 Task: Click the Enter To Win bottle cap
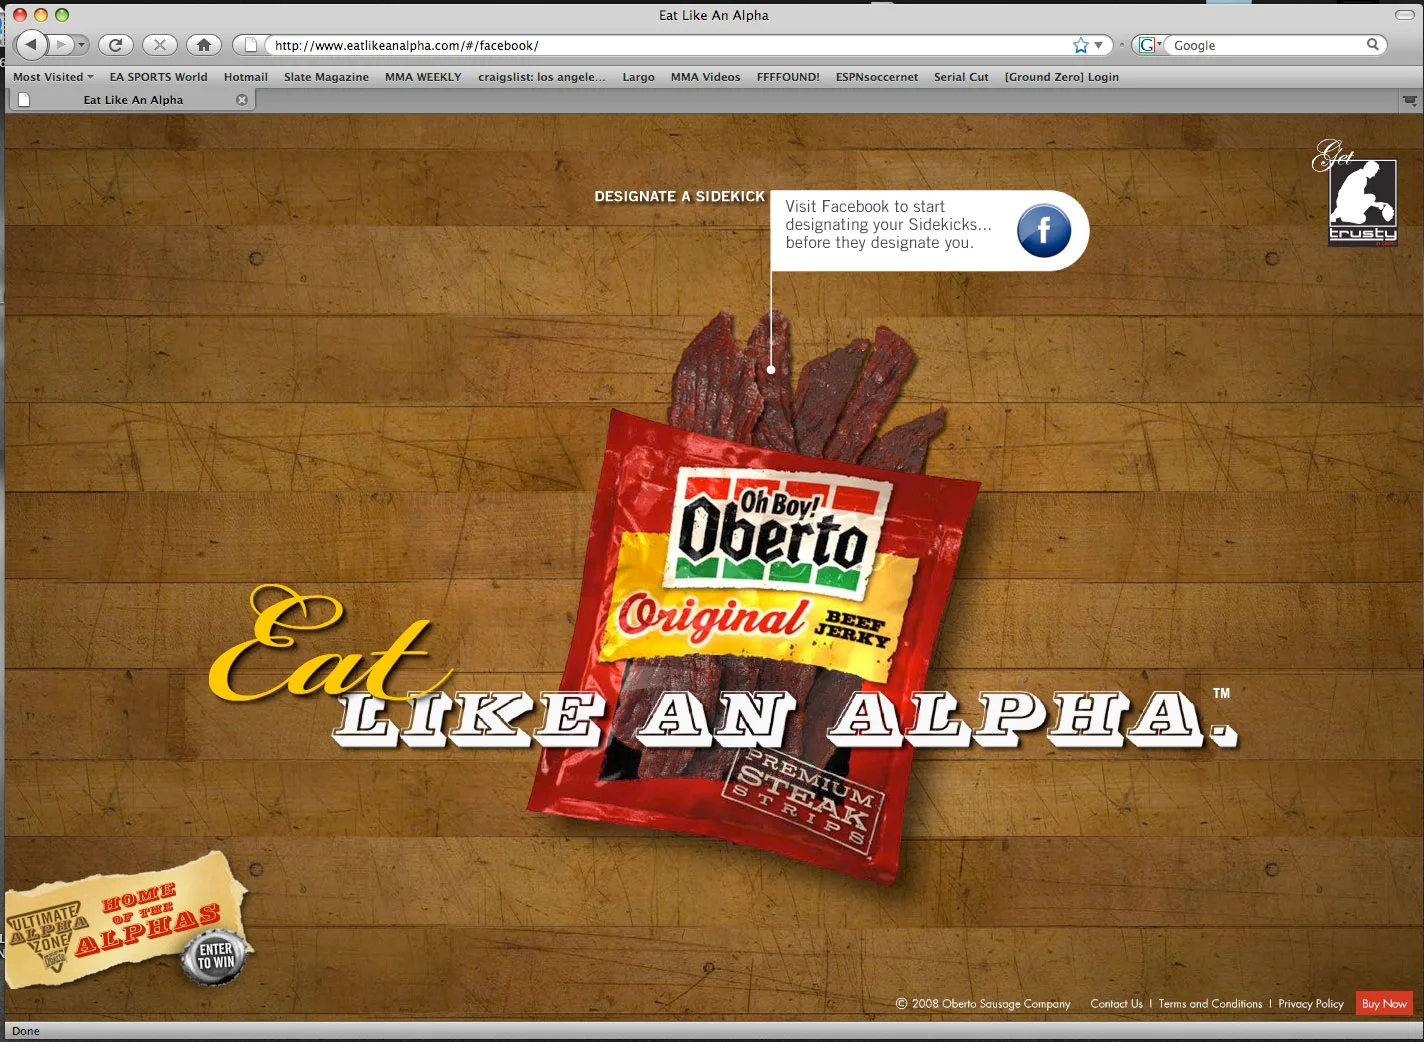(x=214, y=957)
